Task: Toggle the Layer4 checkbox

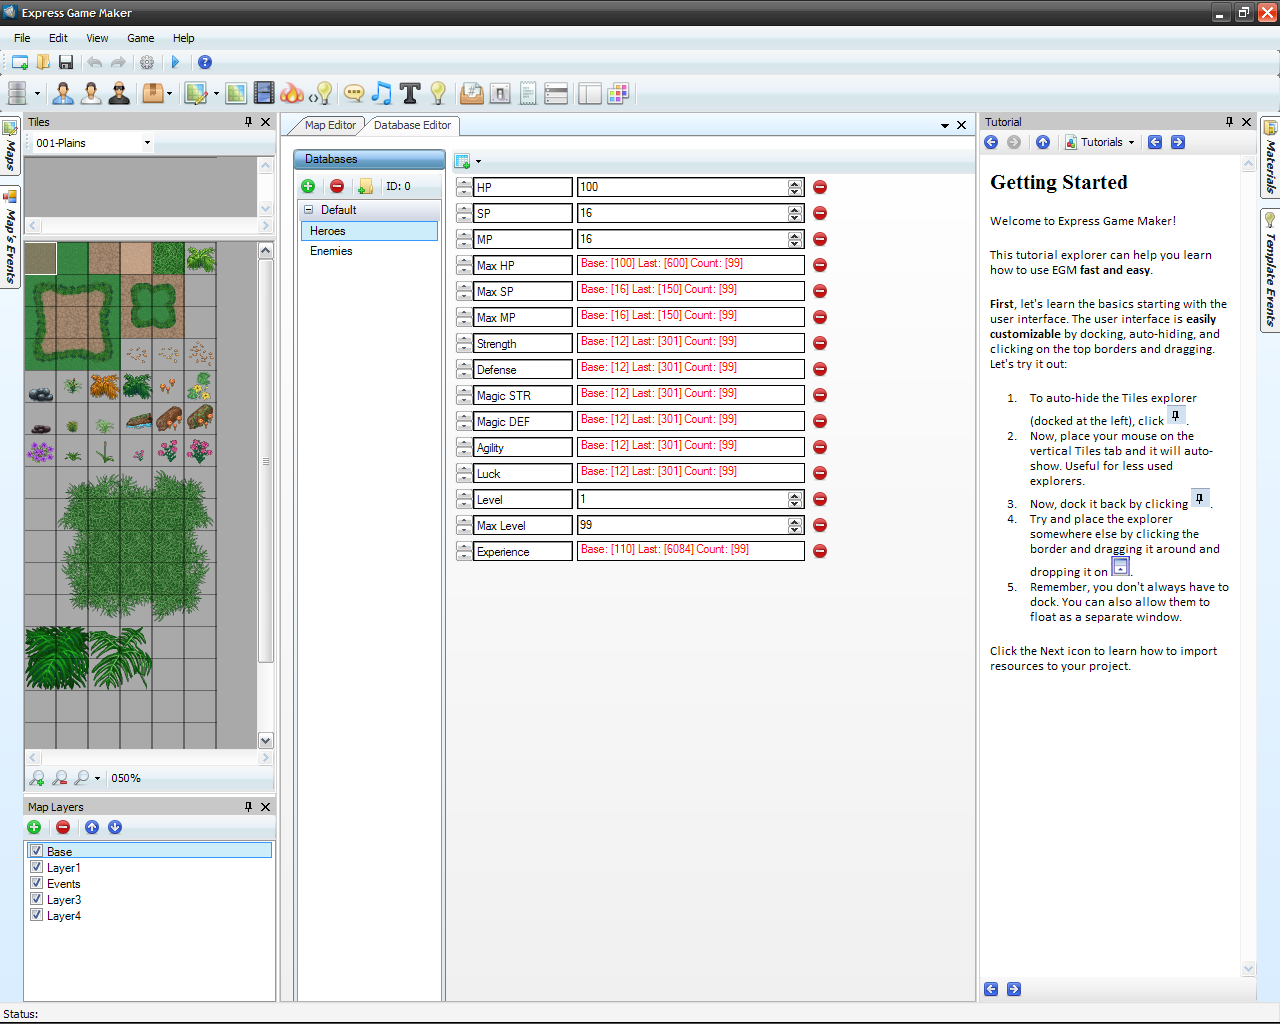Action: [x=36, y=915]
